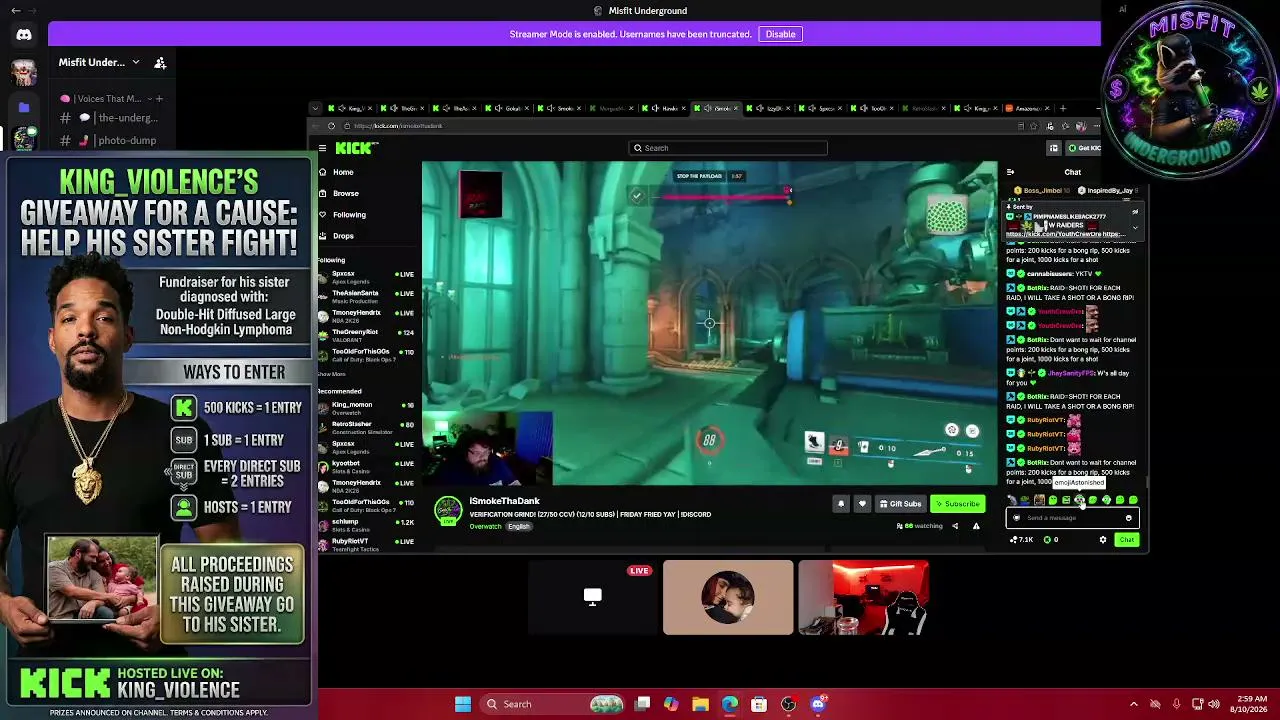Click the Overwatch category link
Viewport: 1280px width, 720px height.
click(485, 527)
